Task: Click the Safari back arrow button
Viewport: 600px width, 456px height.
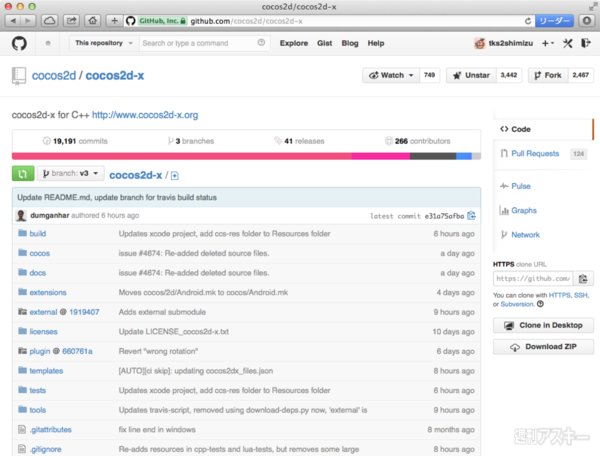Action: (x=13, y=21)
